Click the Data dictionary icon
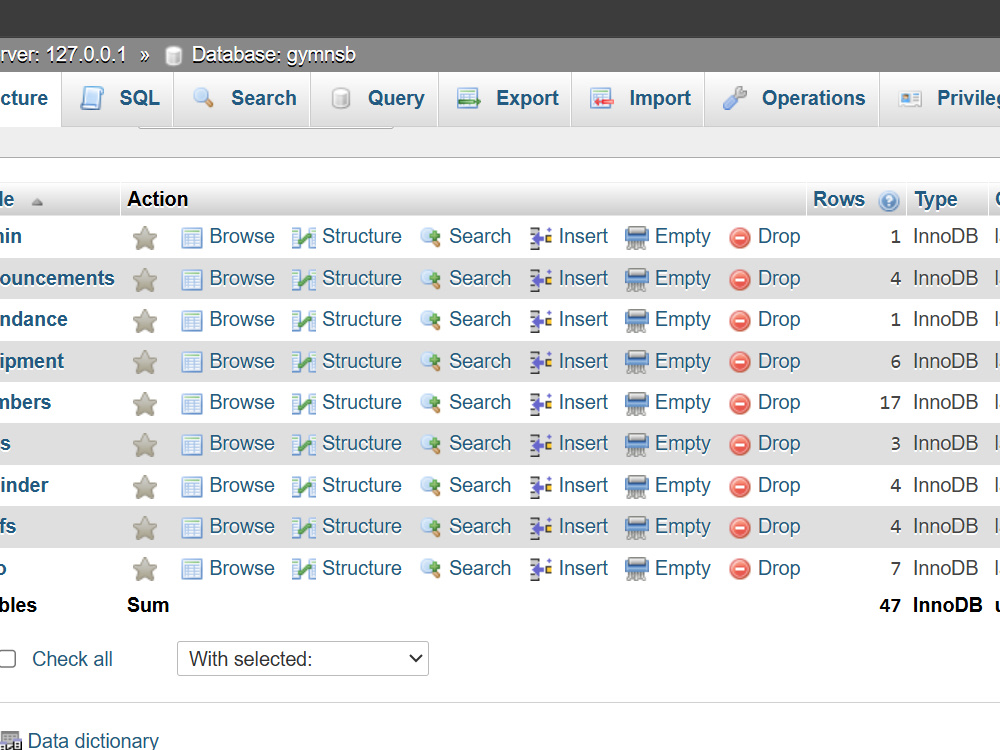Screen dimensions: 1000x750 click(x=10, y=740)
